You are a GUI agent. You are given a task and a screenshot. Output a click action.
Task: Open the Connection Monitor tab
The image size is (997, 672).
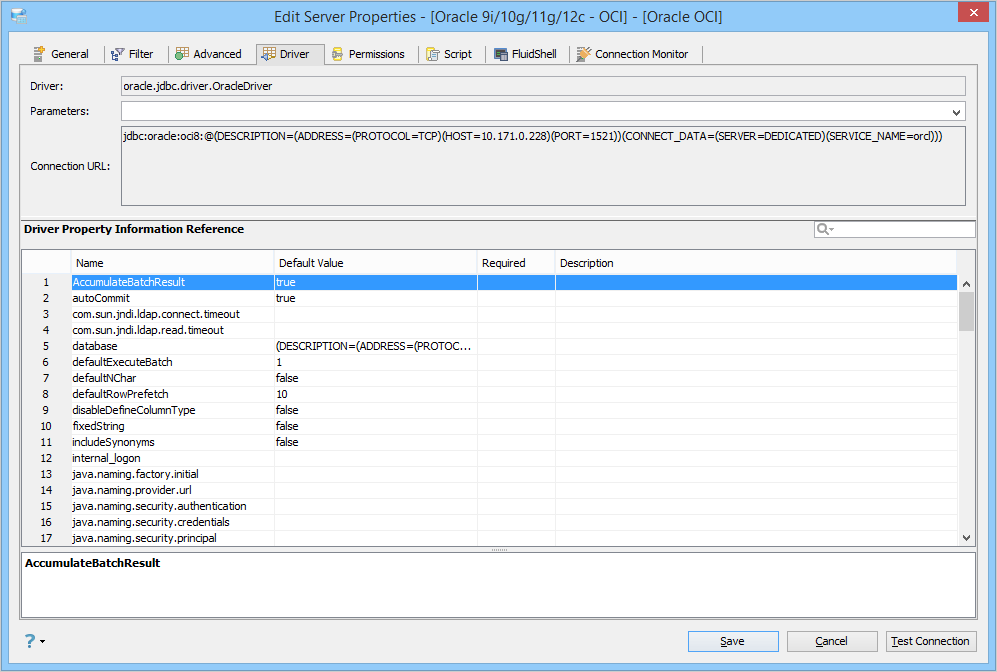(633, 54)
